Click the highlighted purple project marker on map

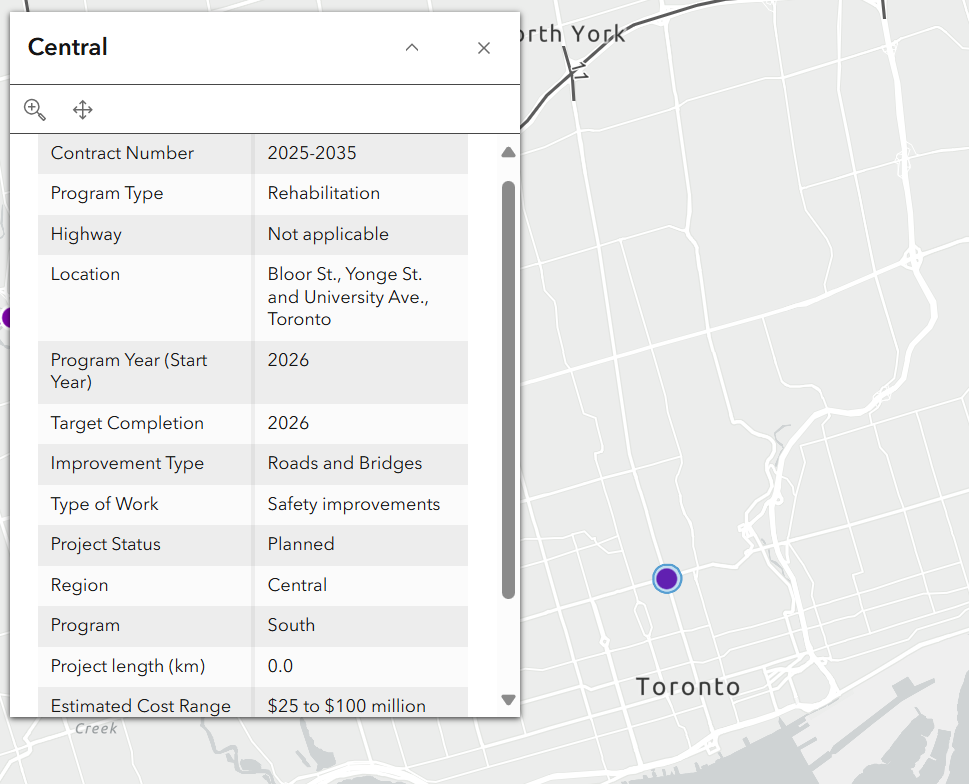[x=667, y=578]
